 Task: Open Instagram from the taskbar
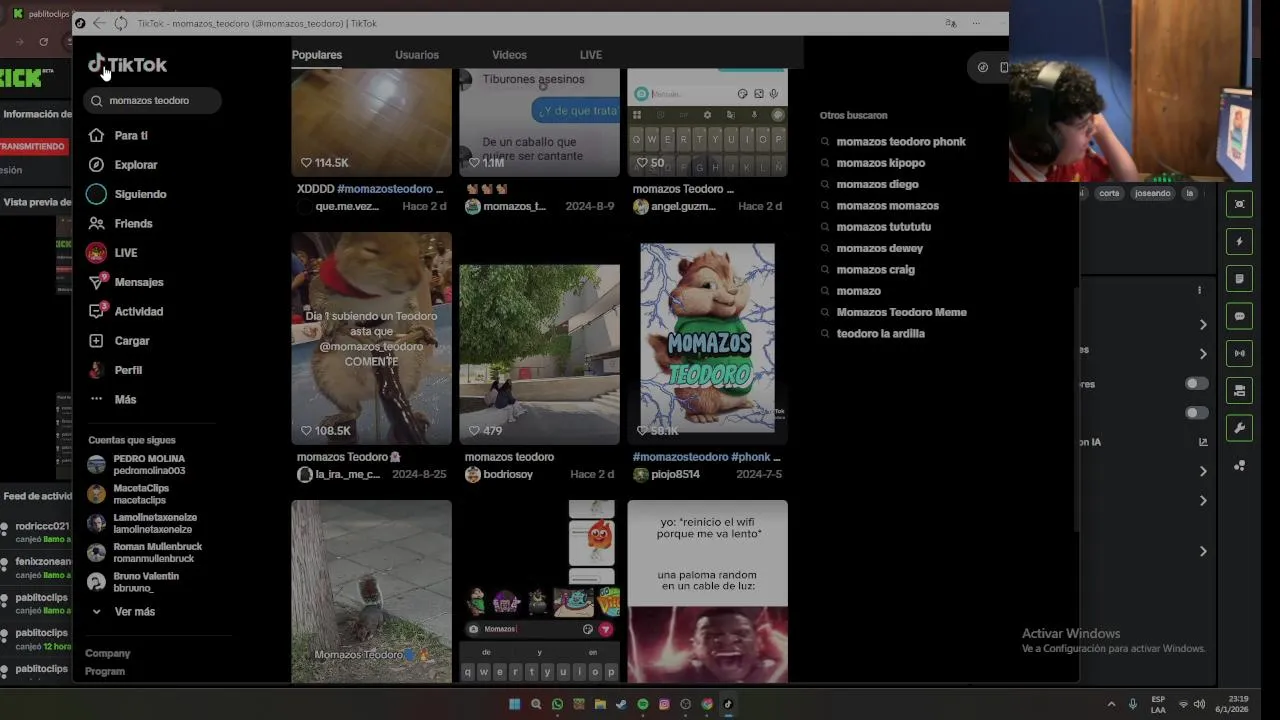click(664, 704)
